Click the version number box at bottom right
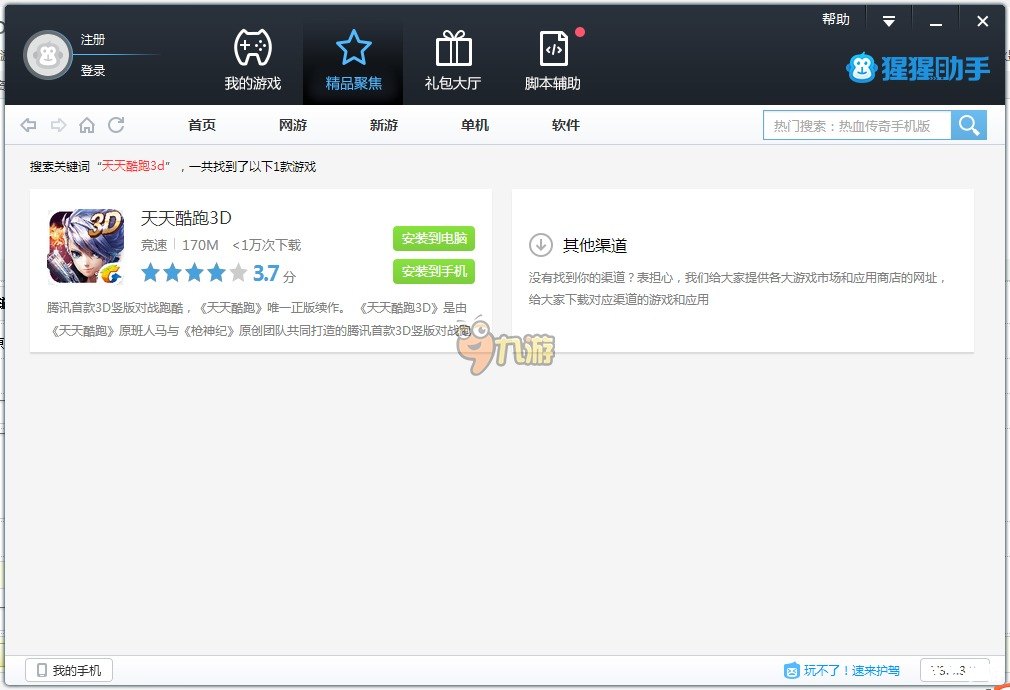 955,670
